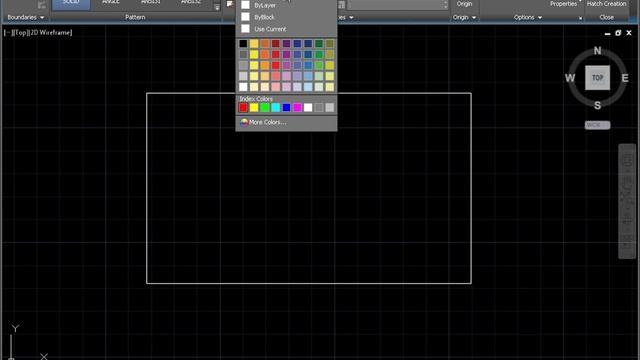Click Set Origin button
The height and width of the screenshot is (360, 640).
(x=464, y=5)
